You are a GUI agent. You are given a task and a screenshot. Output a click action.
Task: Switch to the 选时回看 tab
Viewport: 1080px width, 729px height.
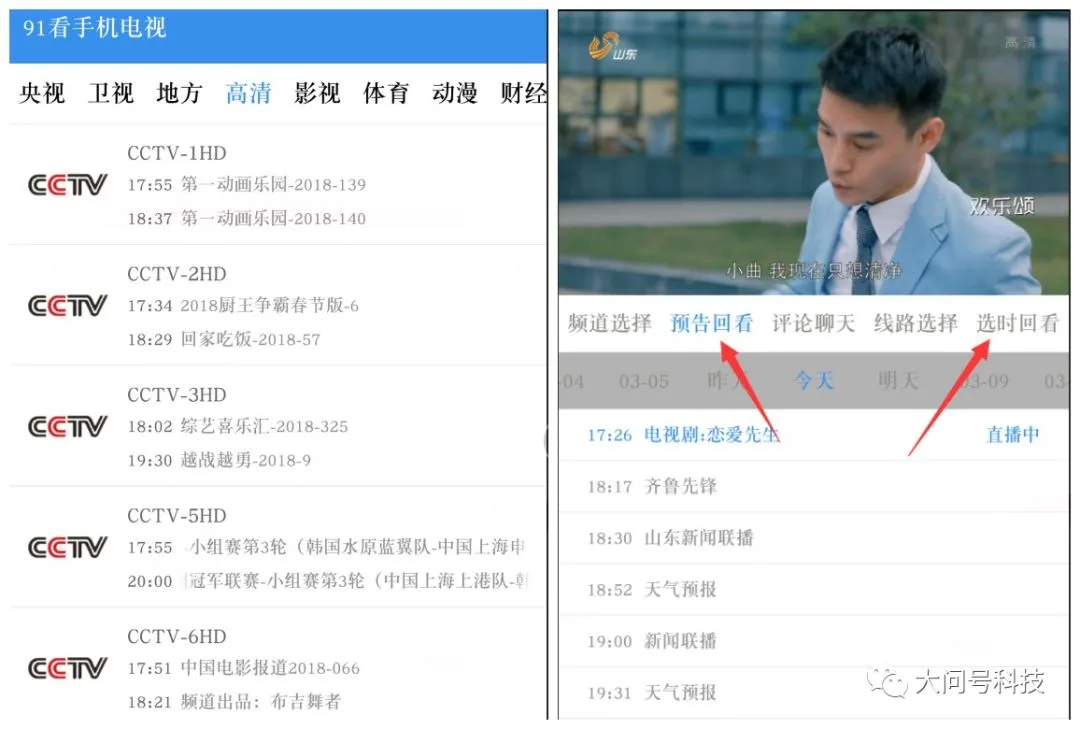(1017, 322)
